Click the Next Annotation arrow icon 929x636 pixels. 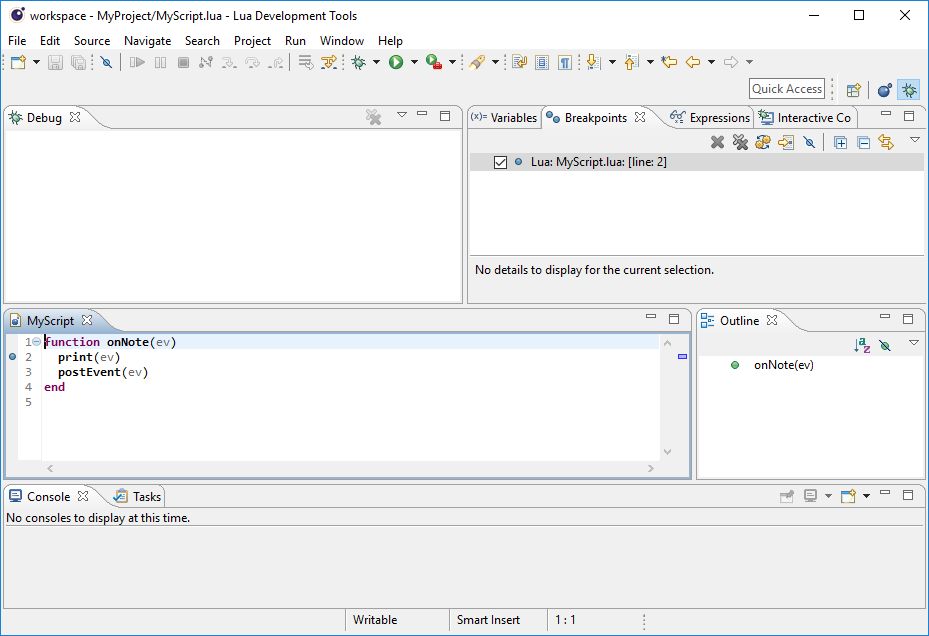593,62
